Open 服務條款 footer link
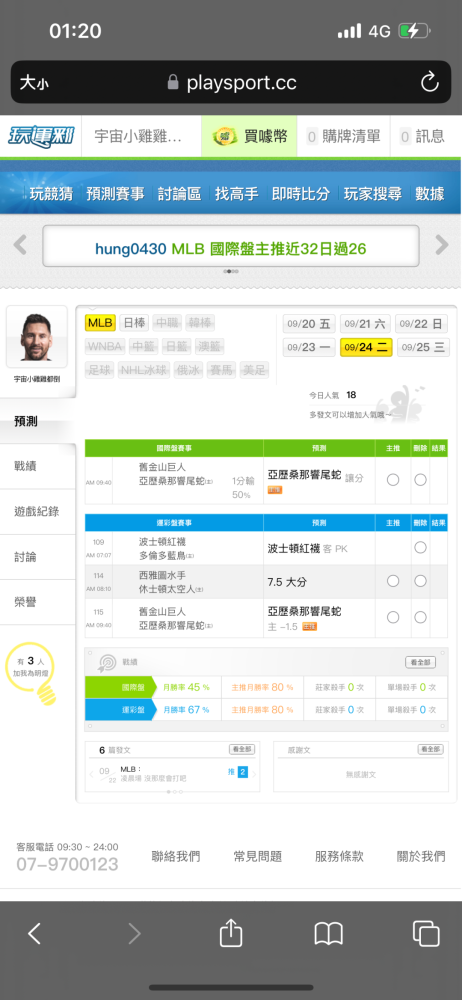 pyautogui.click(x=339, y=857)
